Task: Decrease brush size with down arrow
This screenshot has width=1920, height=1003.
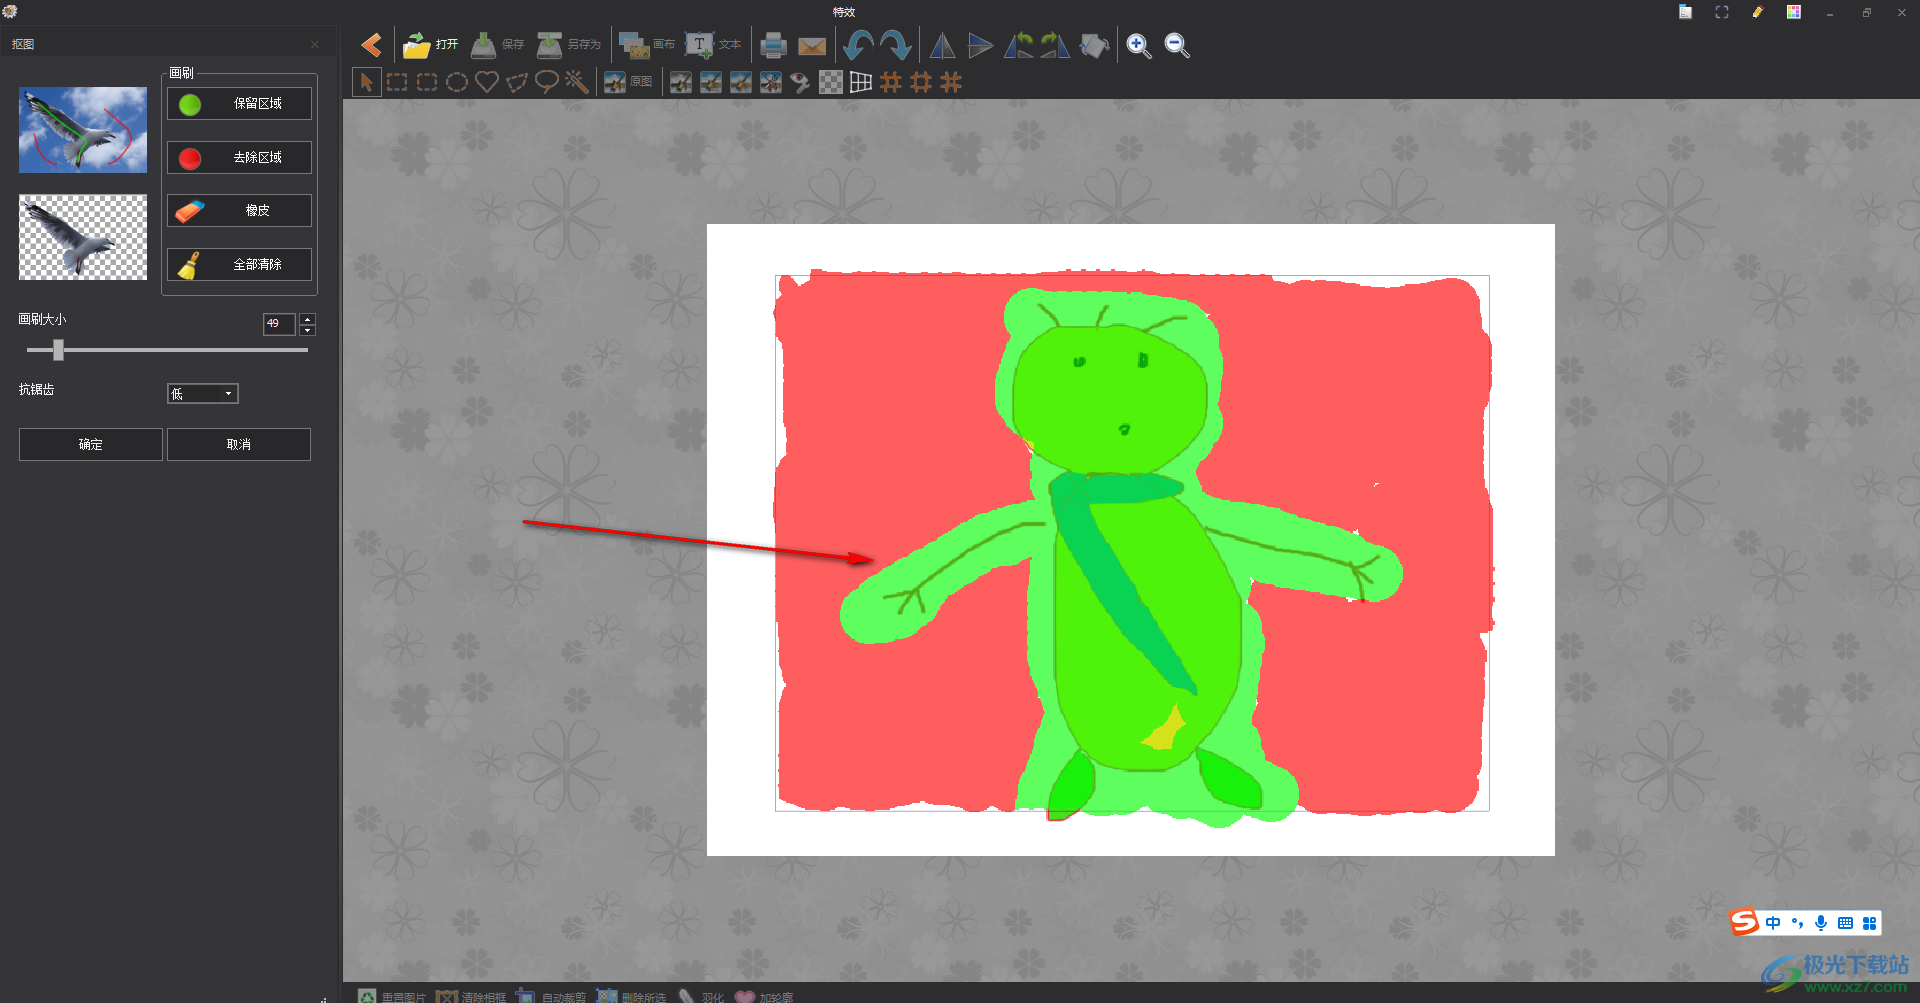Action: pos(308,330)
